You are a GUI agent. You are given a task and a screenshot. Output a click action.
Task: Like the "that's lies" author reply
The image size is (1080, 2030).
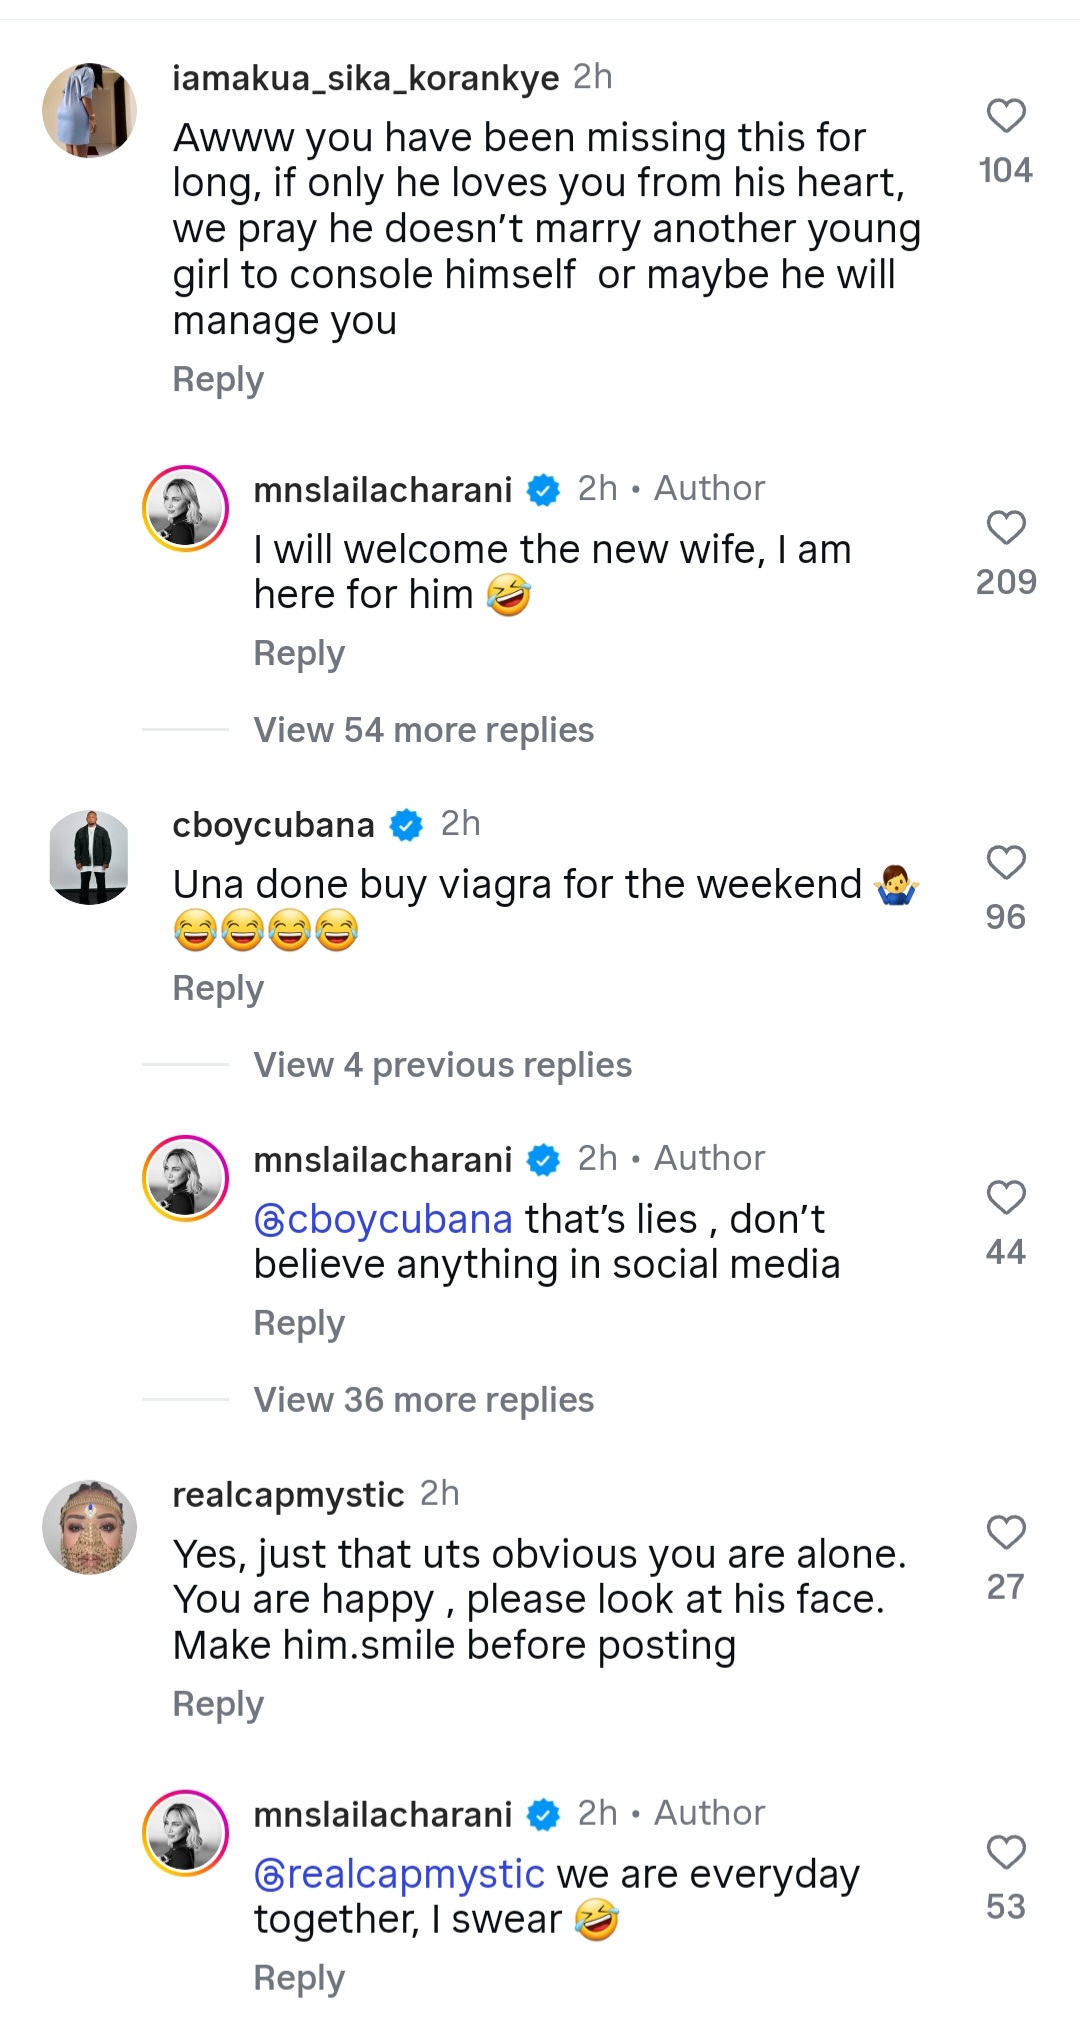click(1006, 1197)
